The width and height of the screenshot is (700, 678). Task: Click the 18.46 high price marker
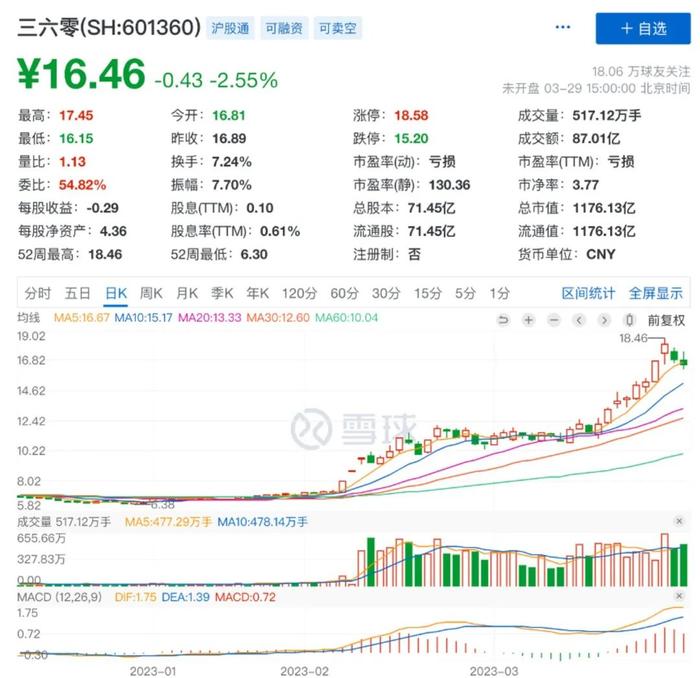click(x=633, y=338)
